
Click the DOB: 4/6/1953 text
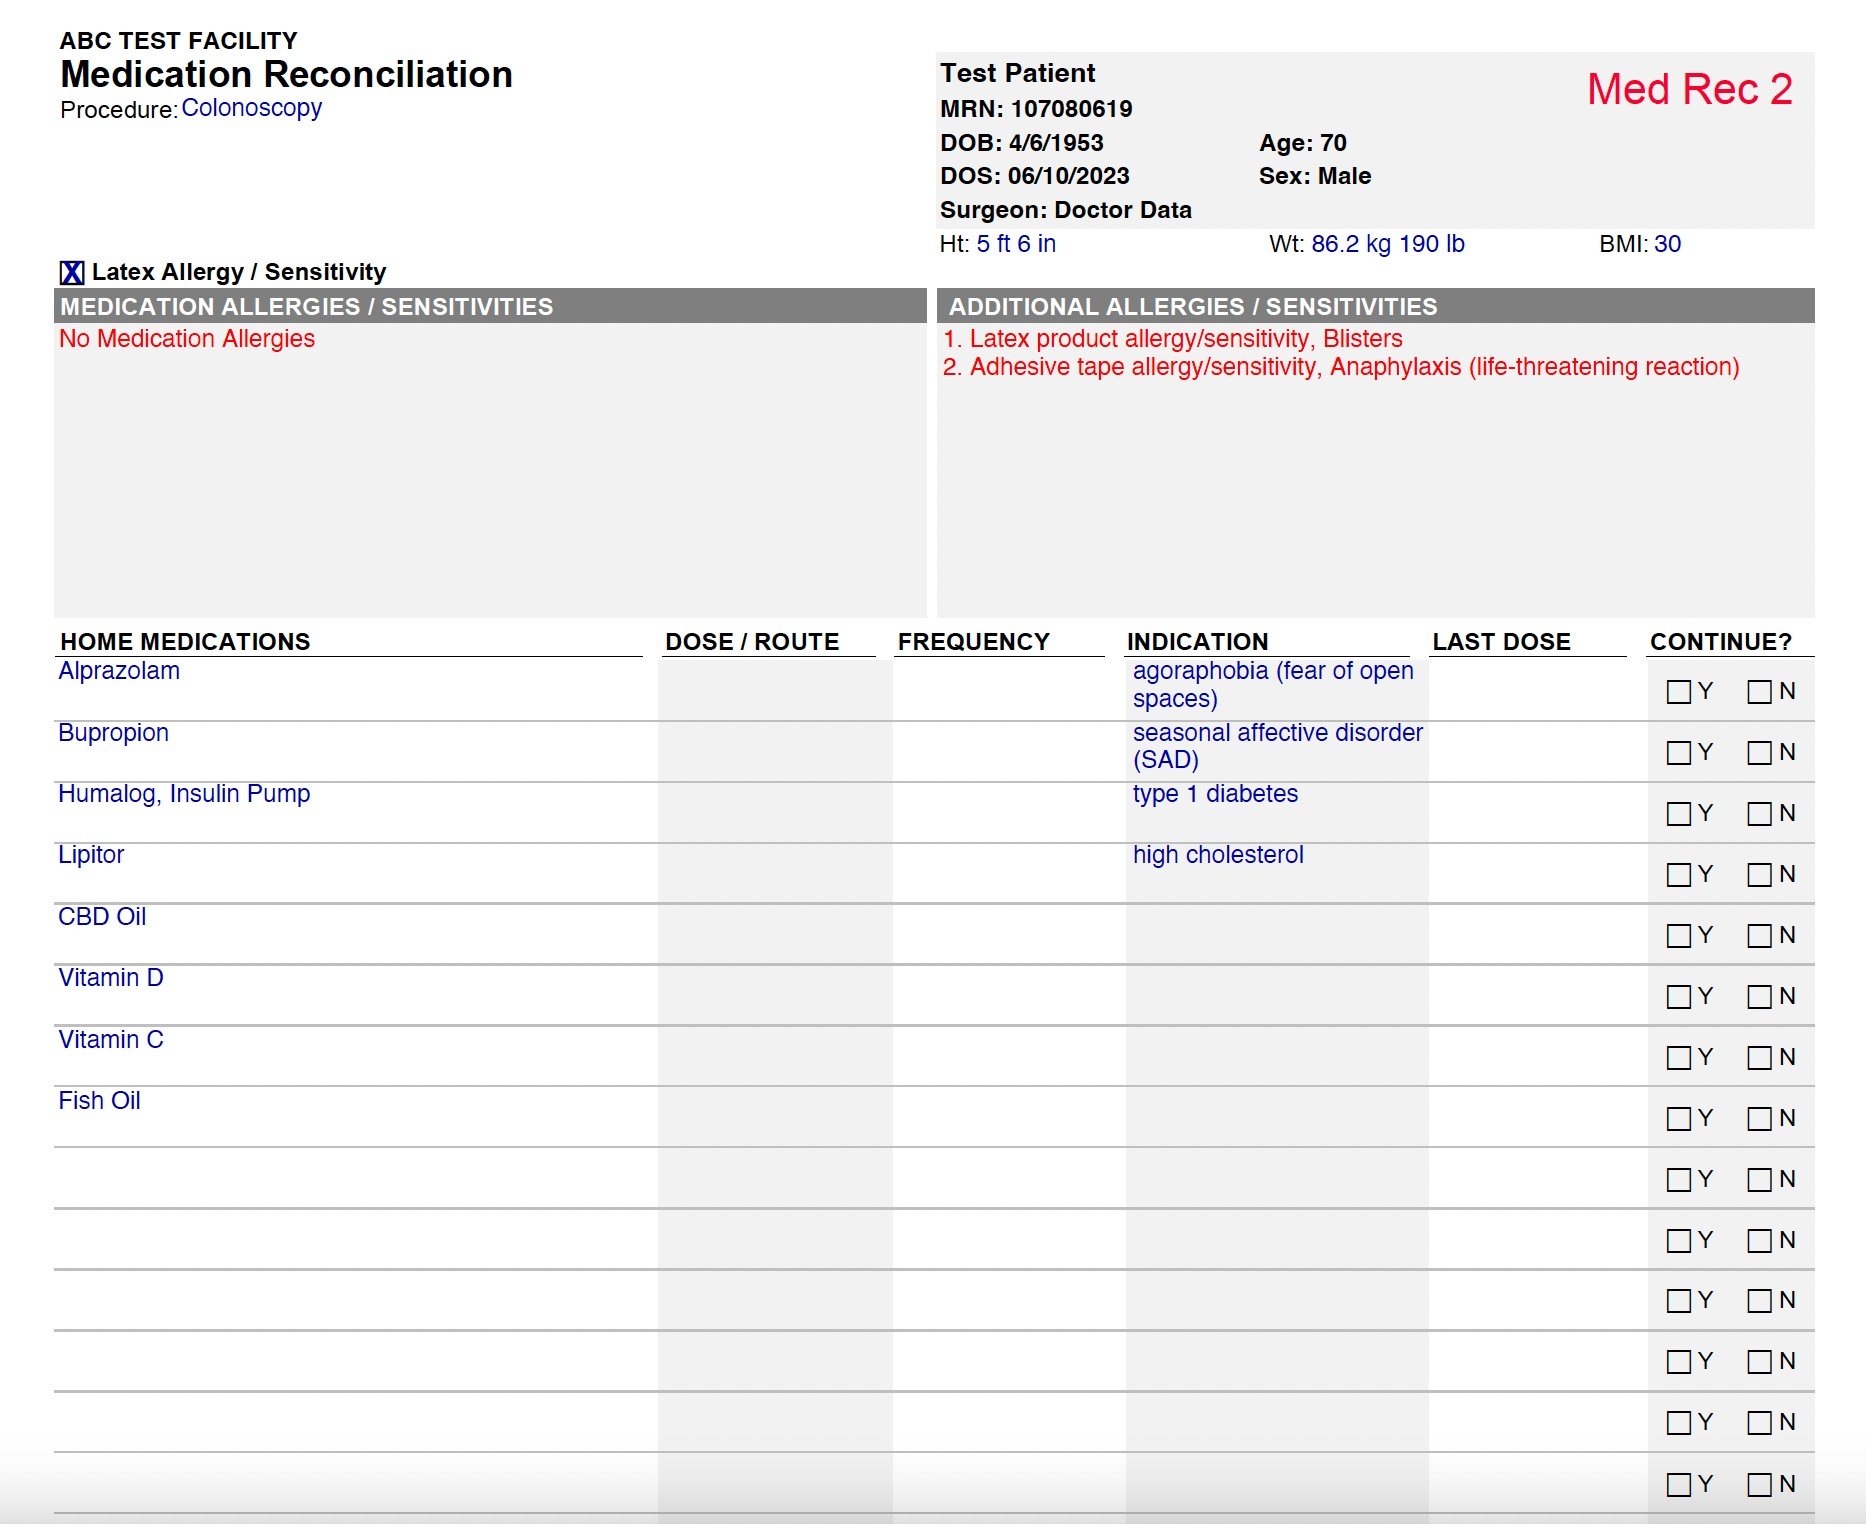pyautogui.click(x=1022, y=143)
